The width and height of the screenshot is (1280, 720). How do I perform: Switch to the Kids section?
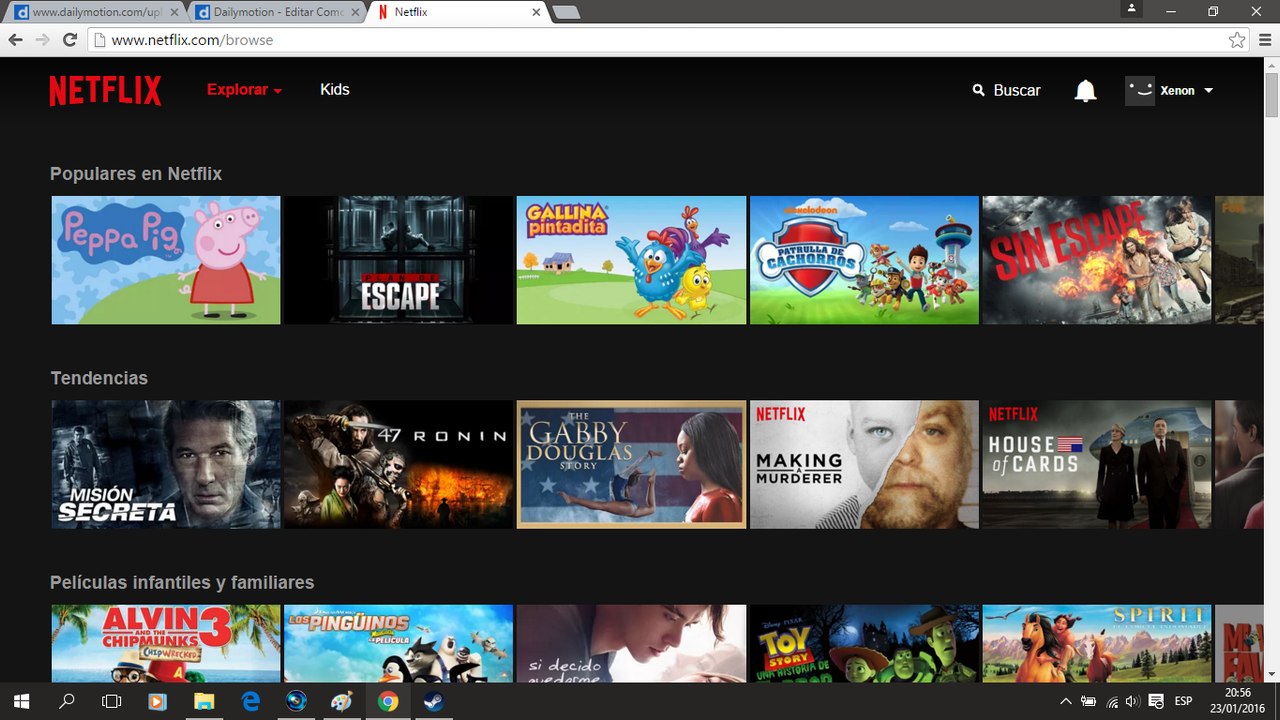tap(334, 90)
